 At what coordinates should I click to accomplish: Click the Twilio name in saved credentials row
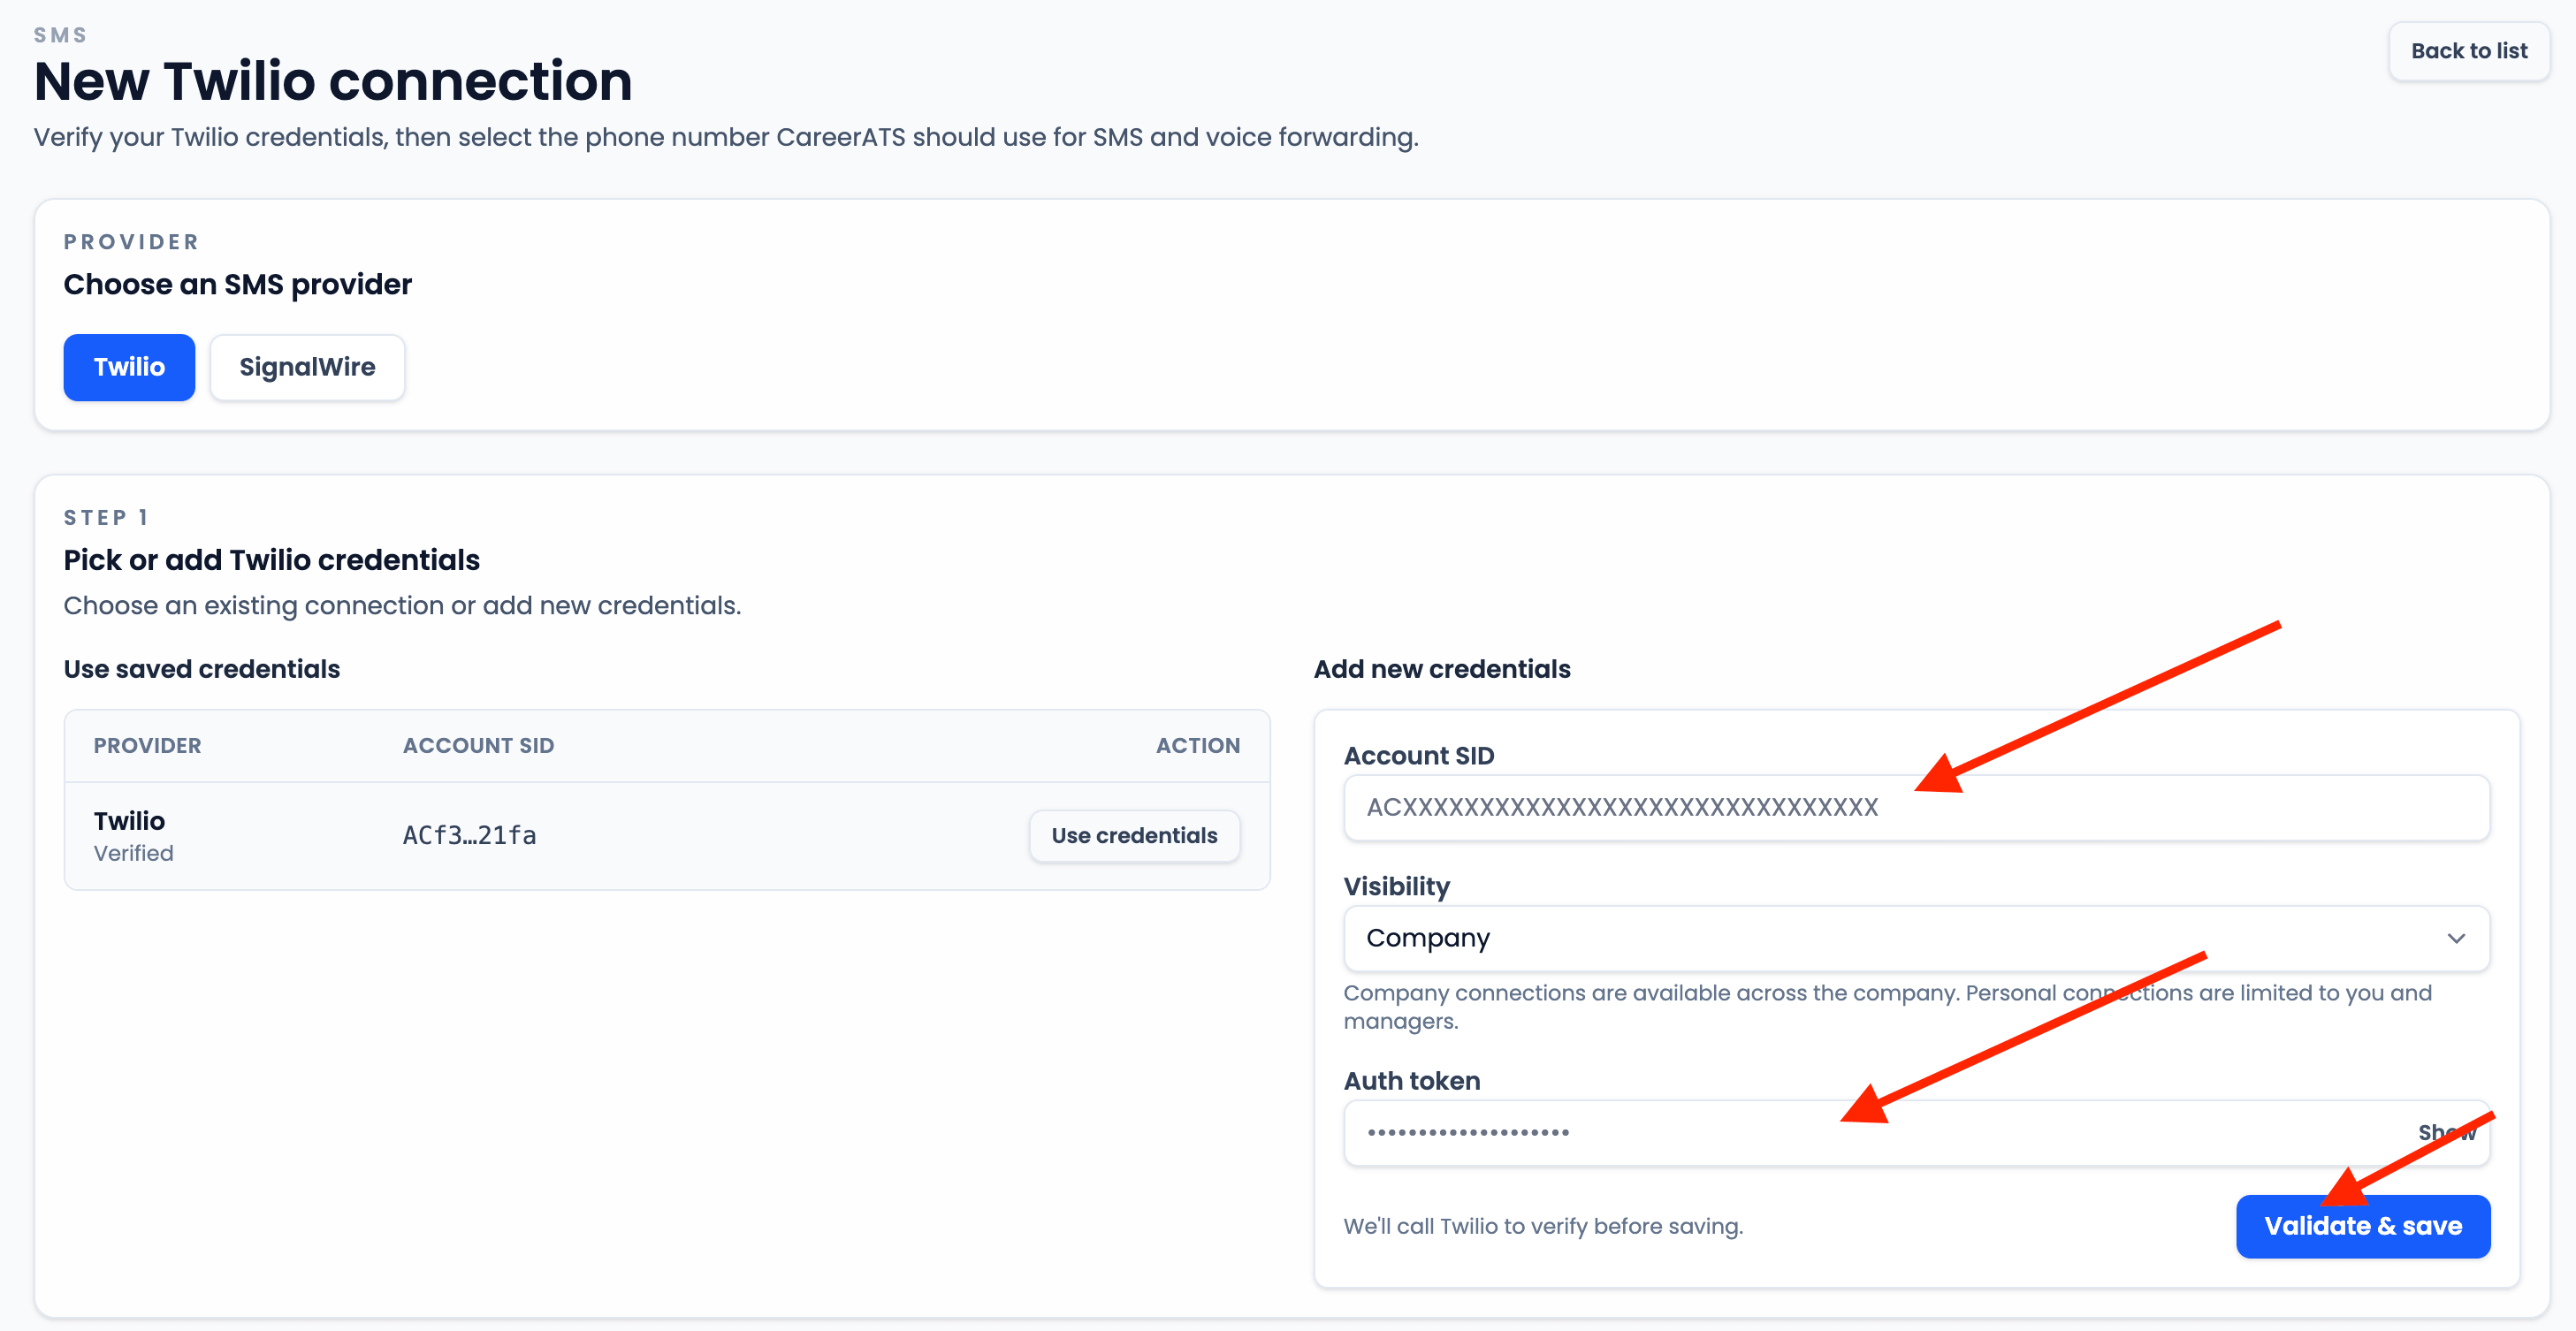[x=129, y=821]
